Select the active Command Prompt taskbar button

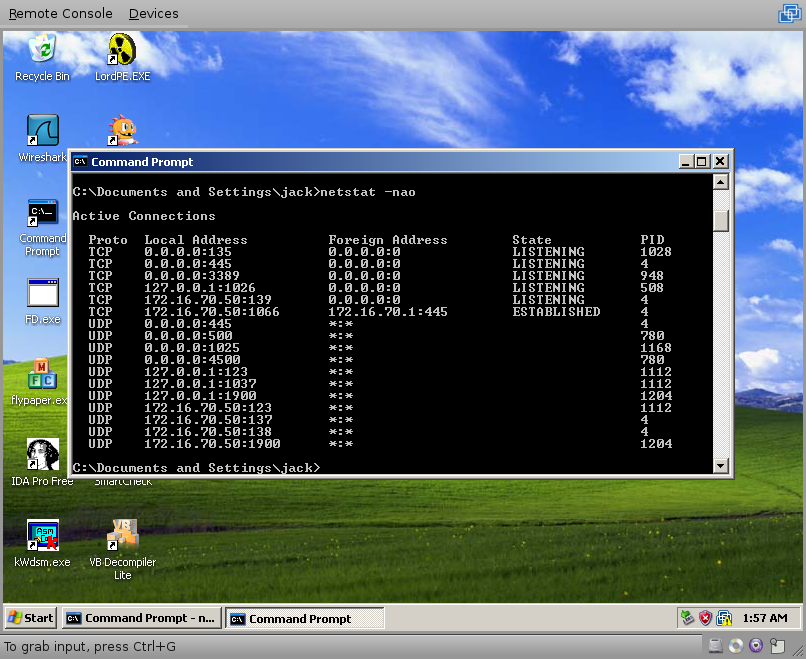[x=305, y=618]
